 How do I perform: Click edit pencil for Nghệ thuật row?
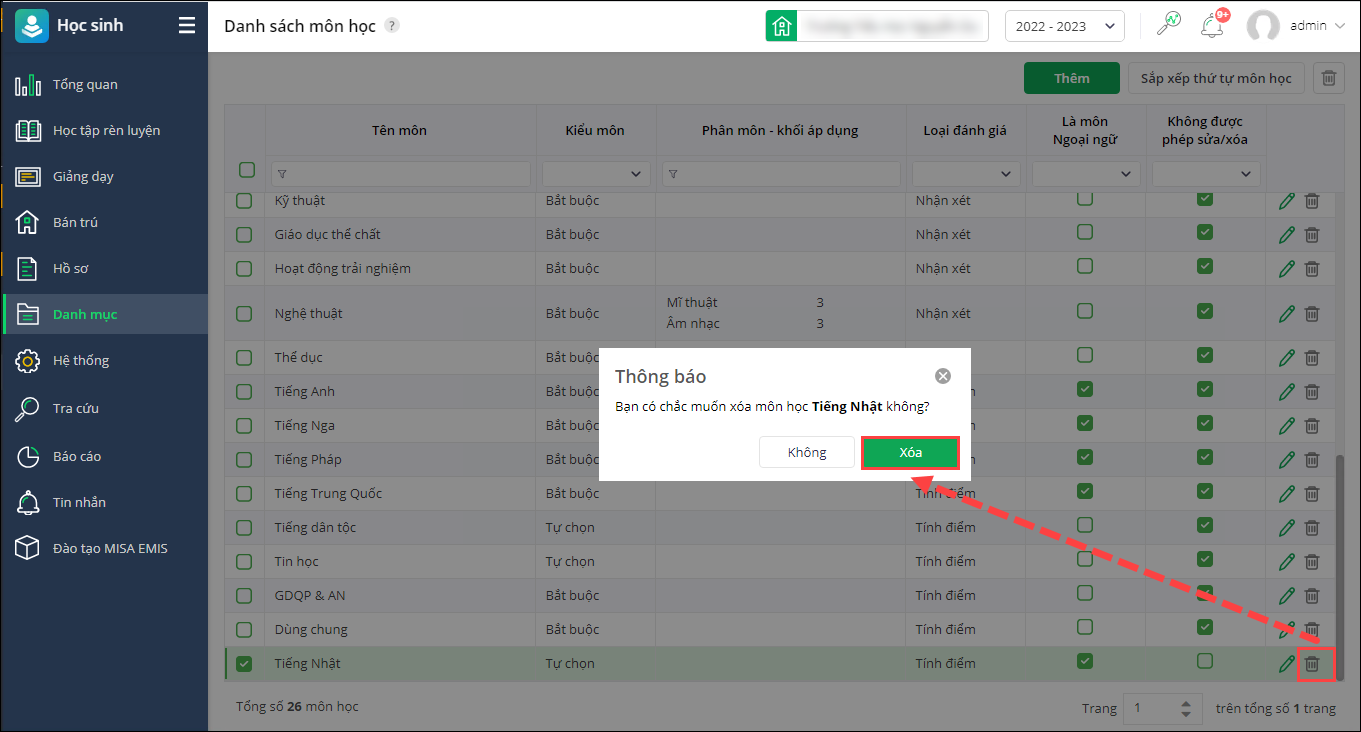pos(1286,313)
